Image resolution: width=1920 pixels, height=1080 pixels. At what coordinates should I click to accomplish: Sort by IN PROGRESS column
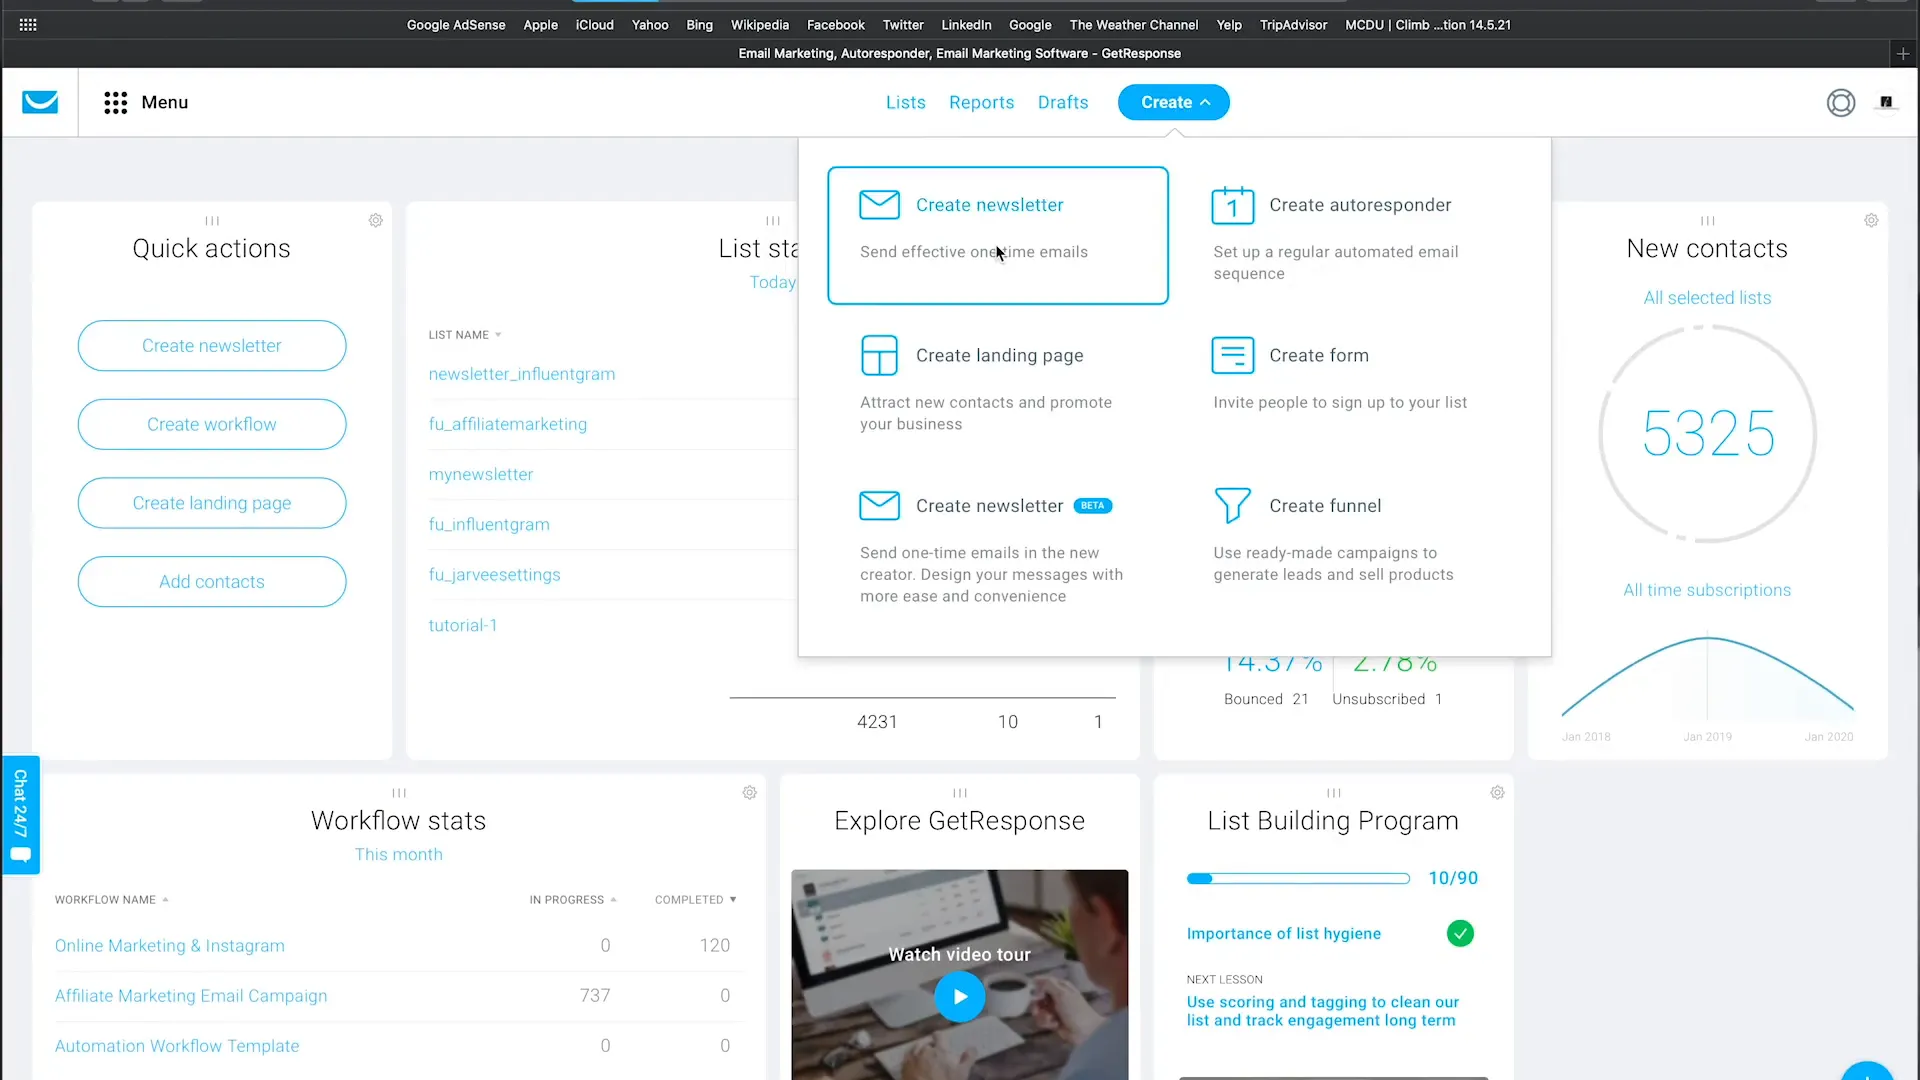[573, 900]
